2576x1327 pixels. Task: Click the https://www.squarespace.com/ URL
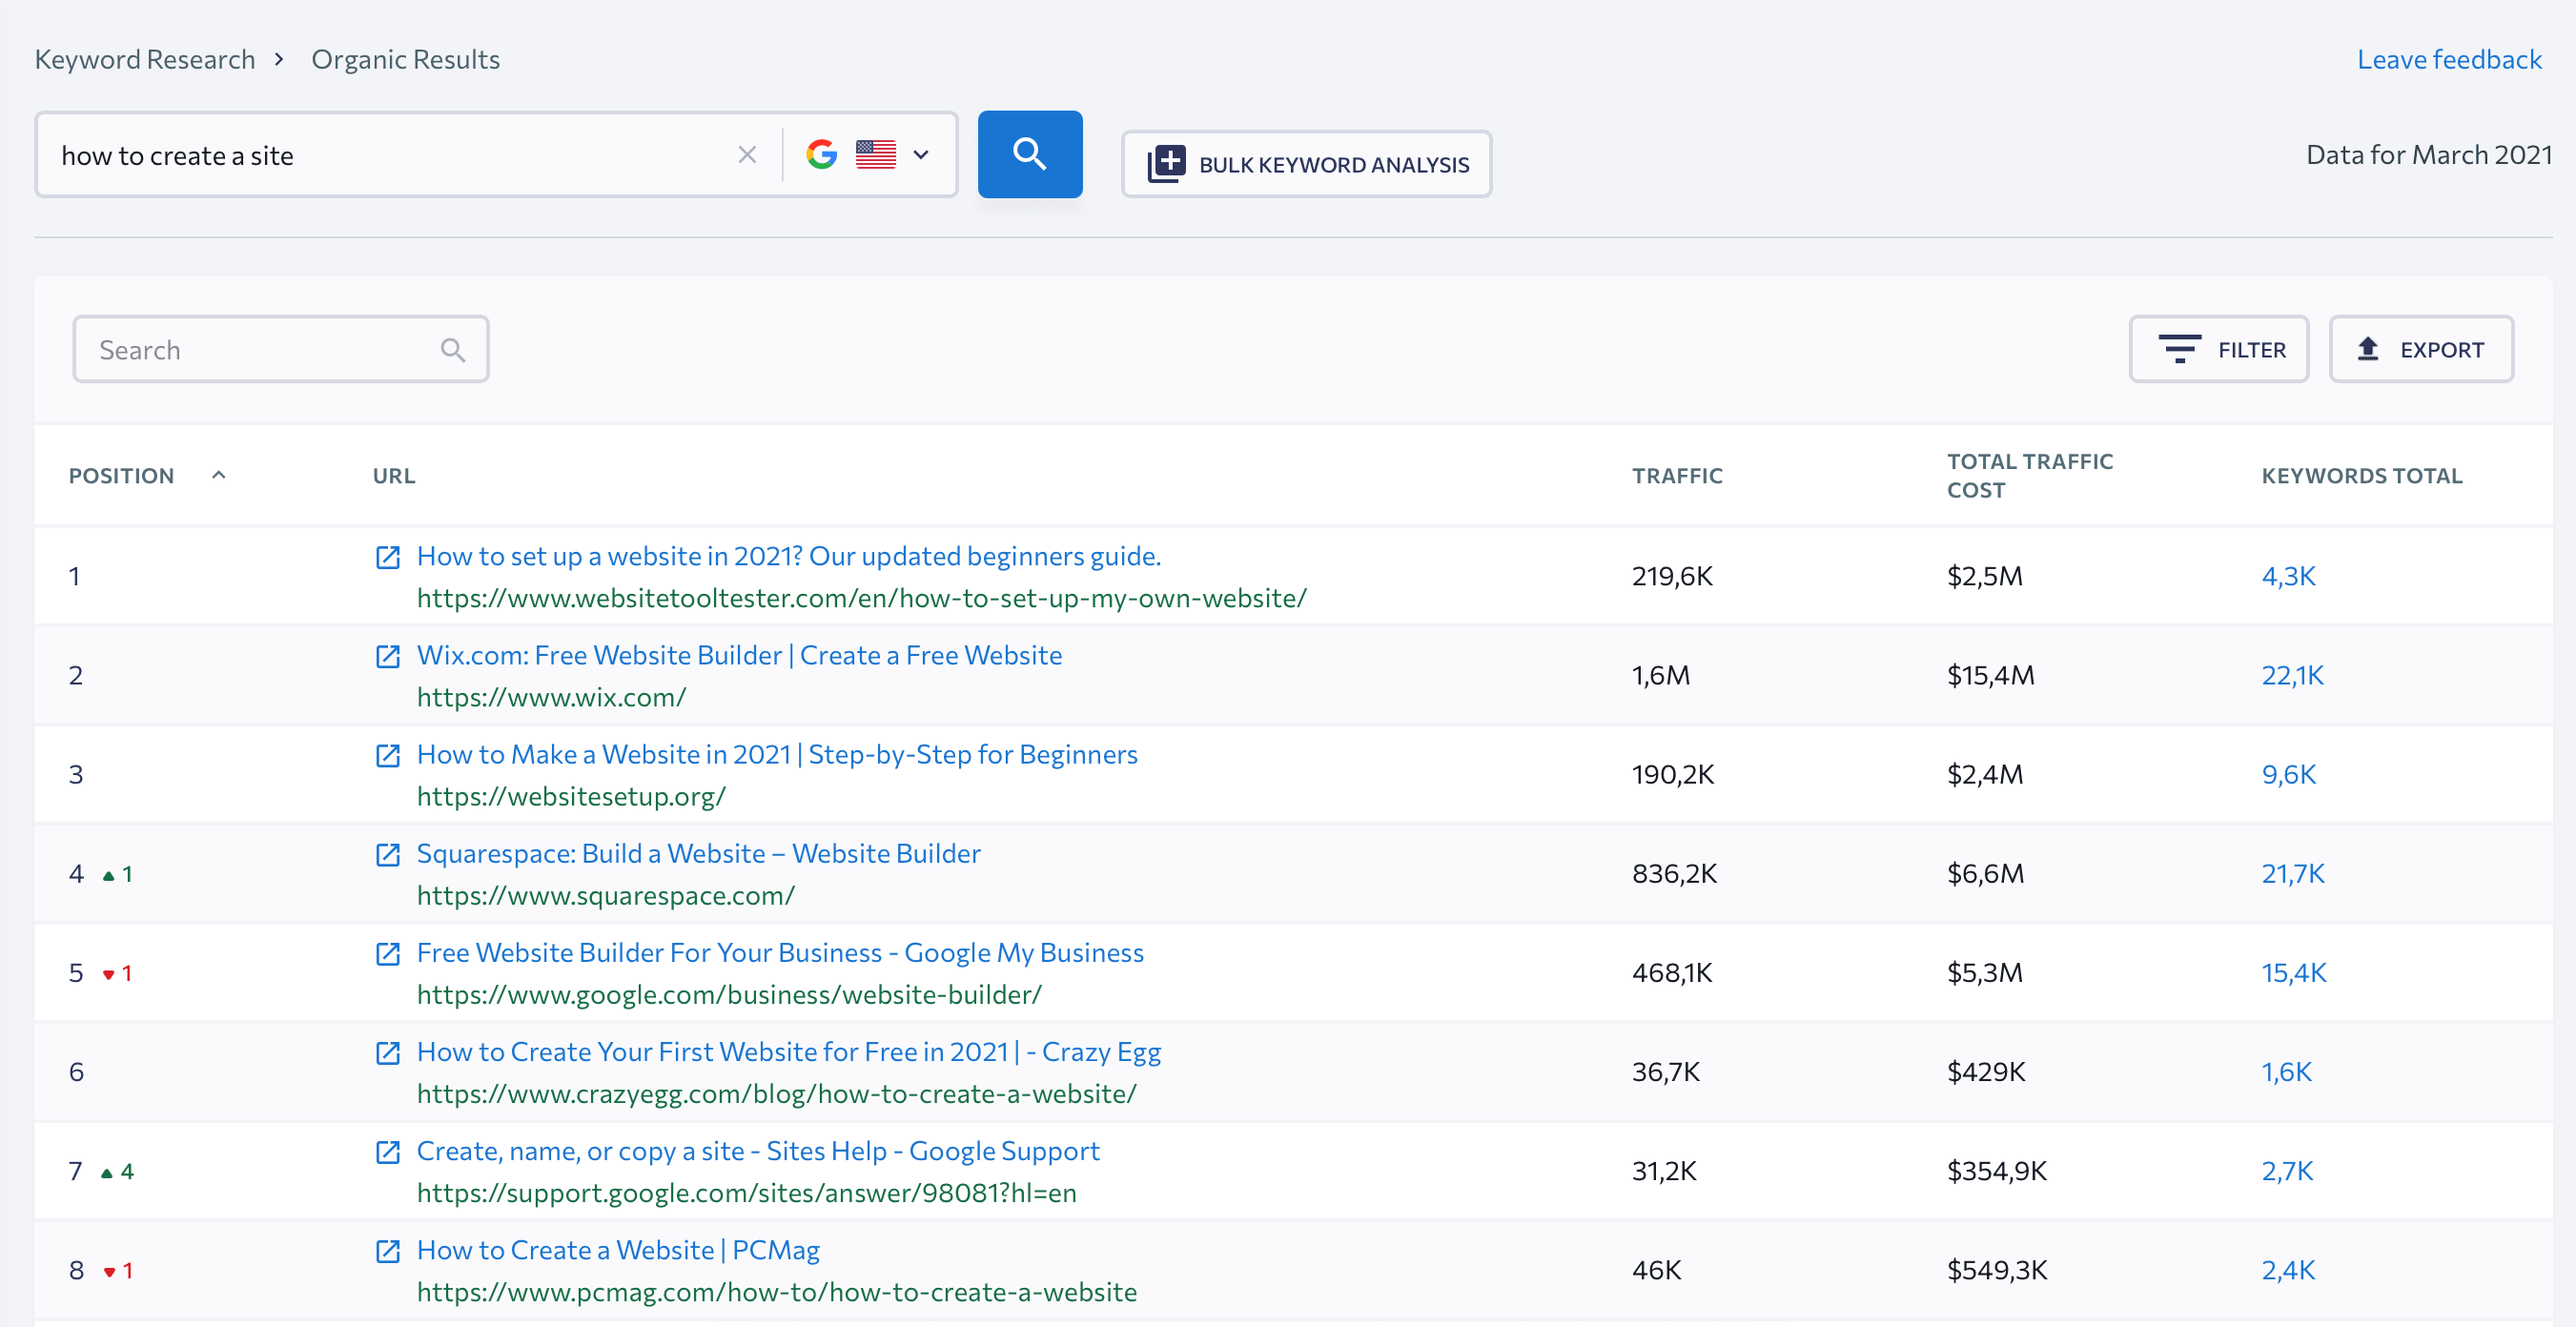(x=606, y=895)
